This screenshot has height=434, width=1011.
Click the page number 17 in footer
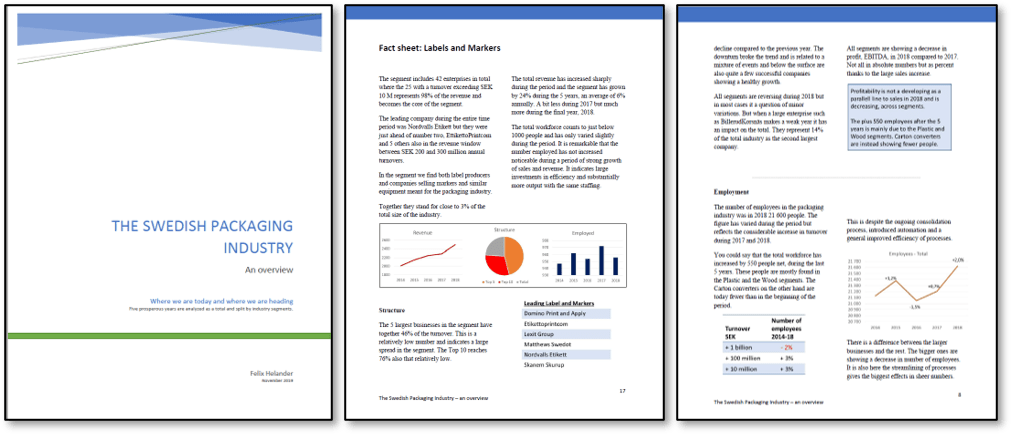[622, 390]
